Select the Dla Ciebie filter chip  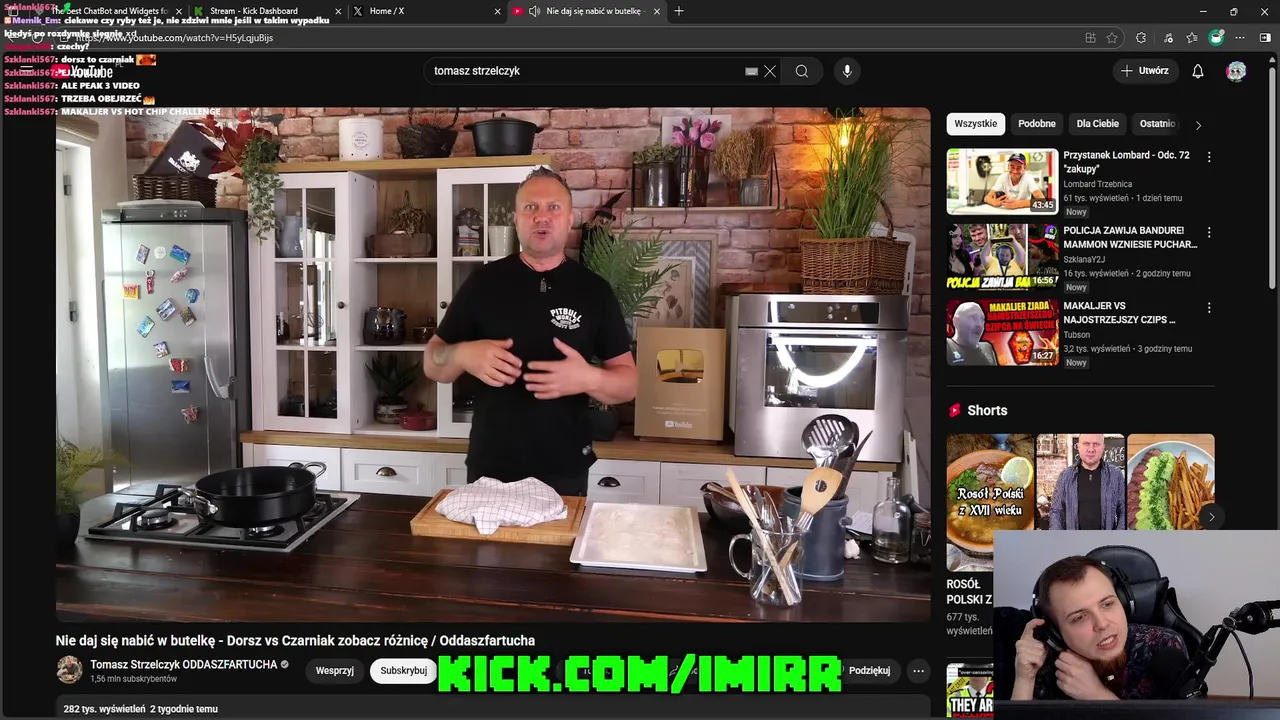click(x=1098, y=124)
